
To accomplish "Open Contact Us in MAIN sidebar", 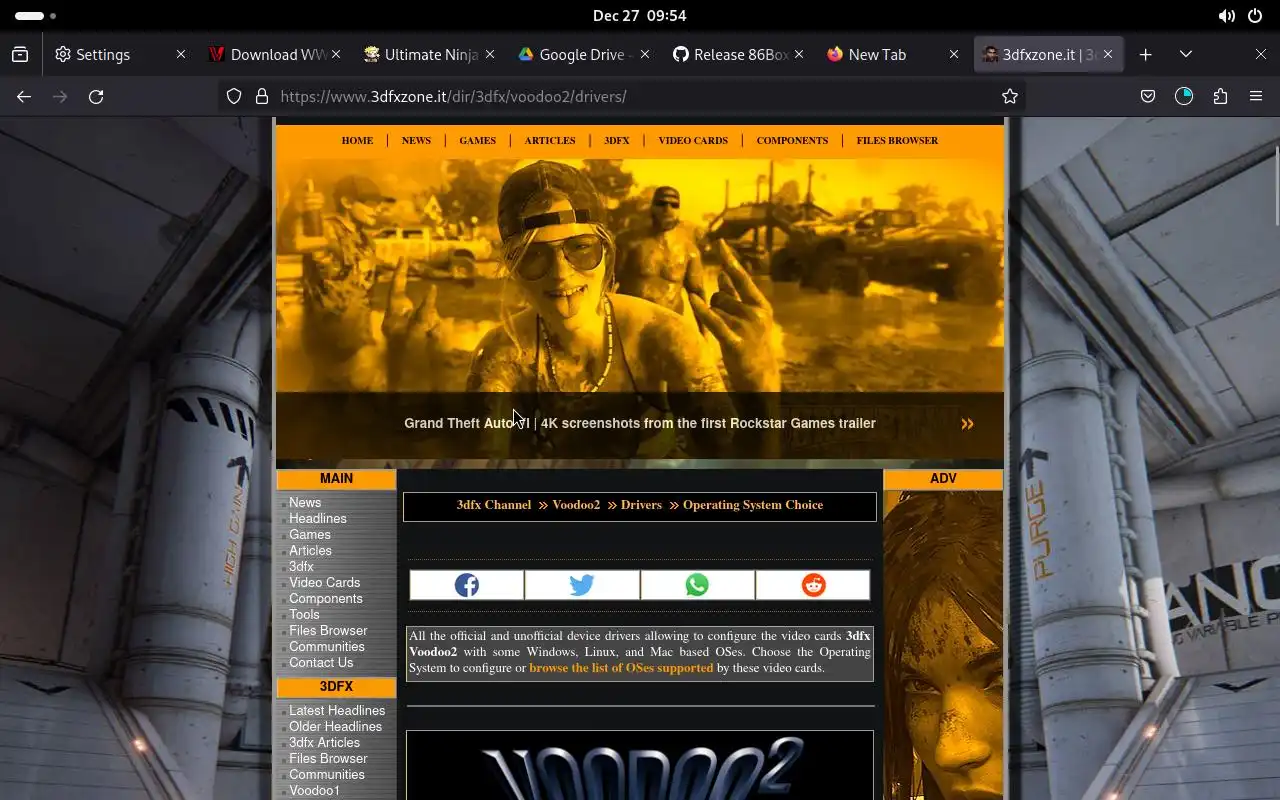I will click(x=321, y=663).
